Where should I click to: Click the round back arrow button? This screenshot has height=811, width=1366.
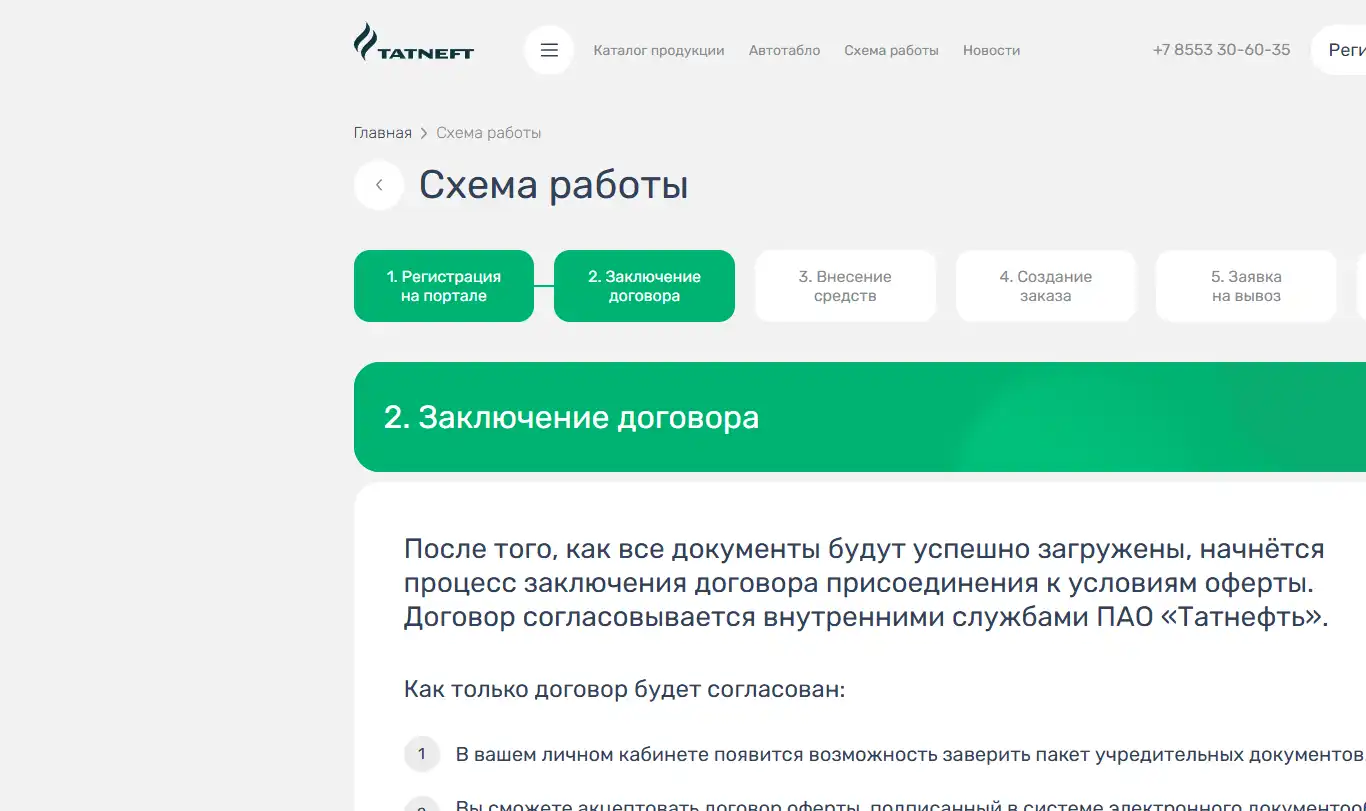[379, 185]
